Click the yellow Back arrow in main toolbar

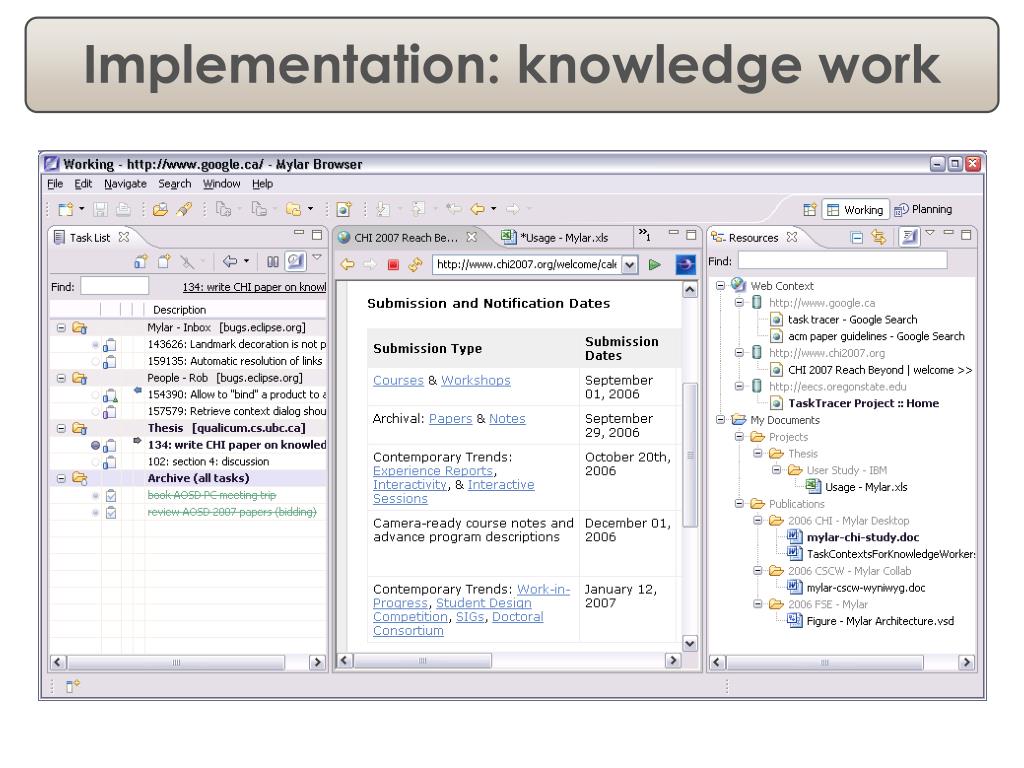pos(478,209)
